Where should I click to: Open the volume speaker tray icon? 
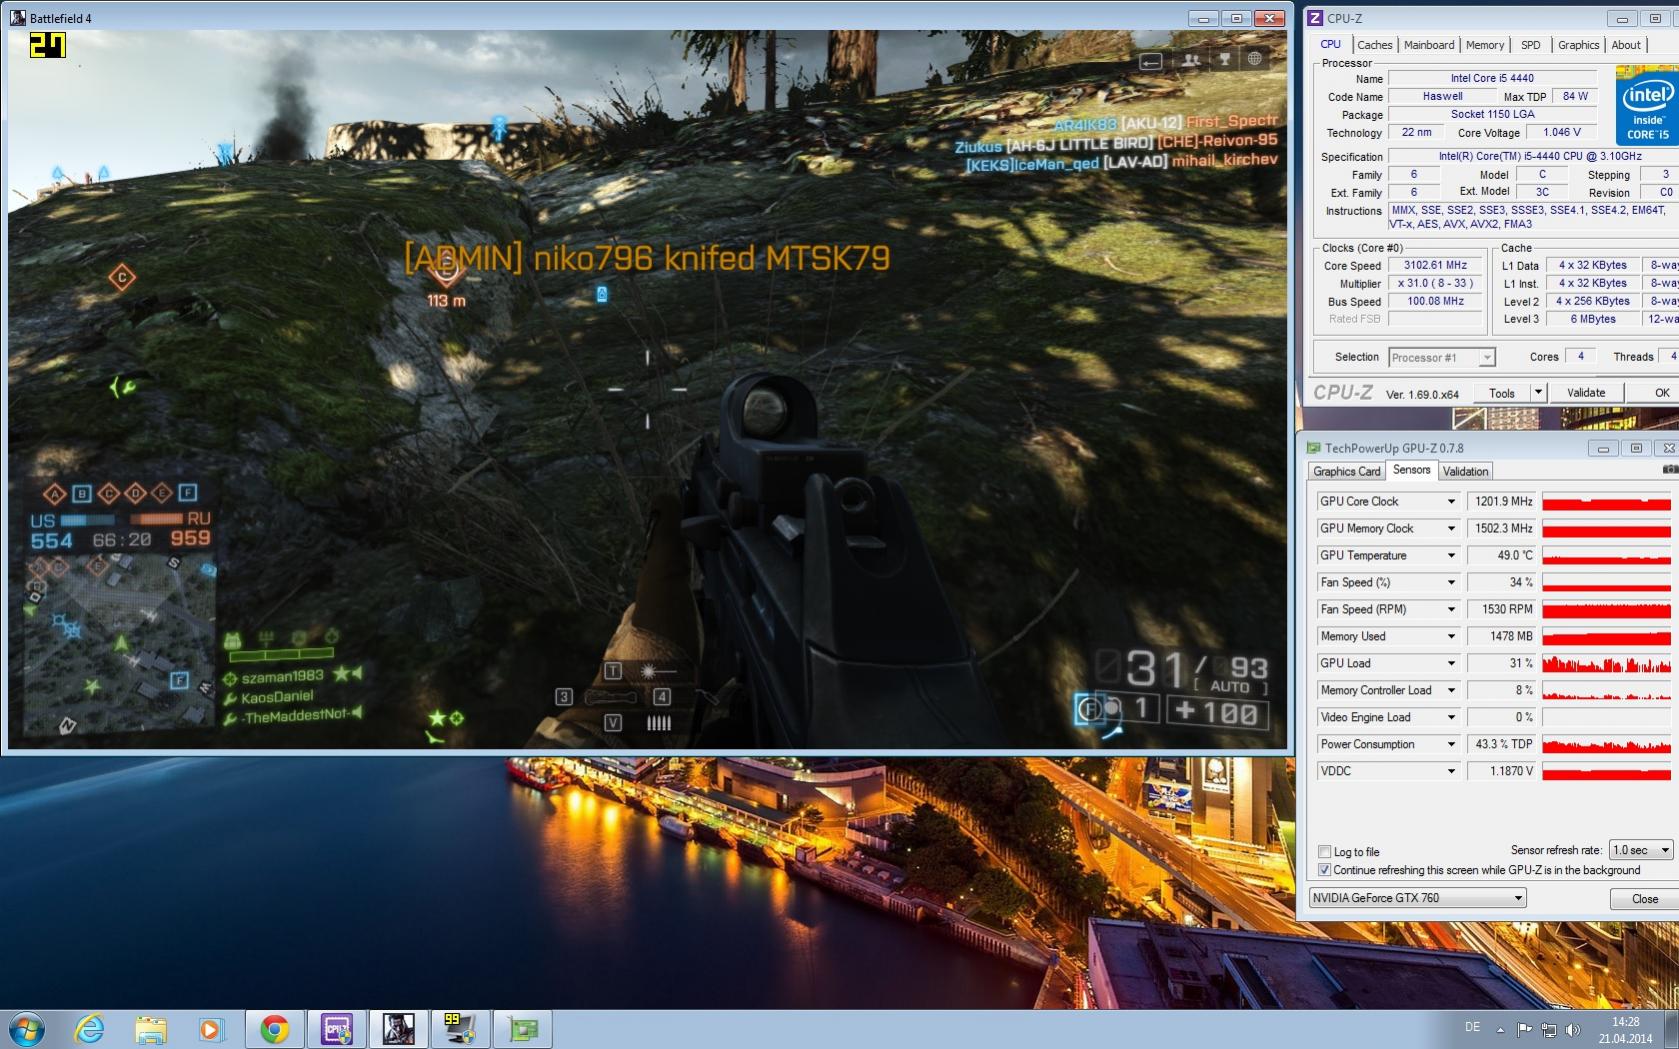[1572, 1029]
